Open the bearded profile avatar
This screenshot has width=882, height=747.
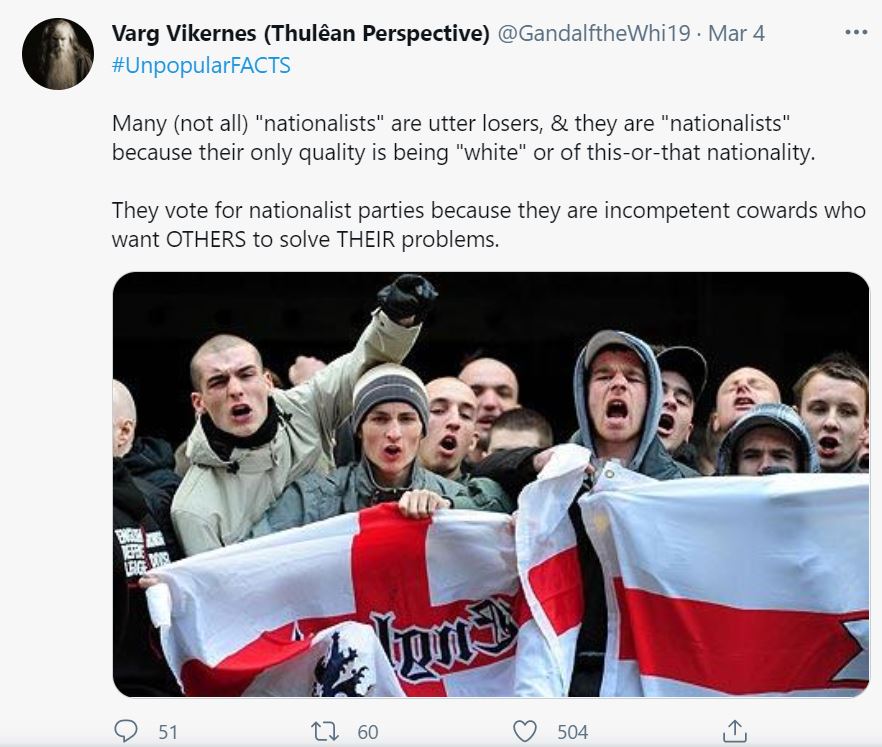[57, 54]
